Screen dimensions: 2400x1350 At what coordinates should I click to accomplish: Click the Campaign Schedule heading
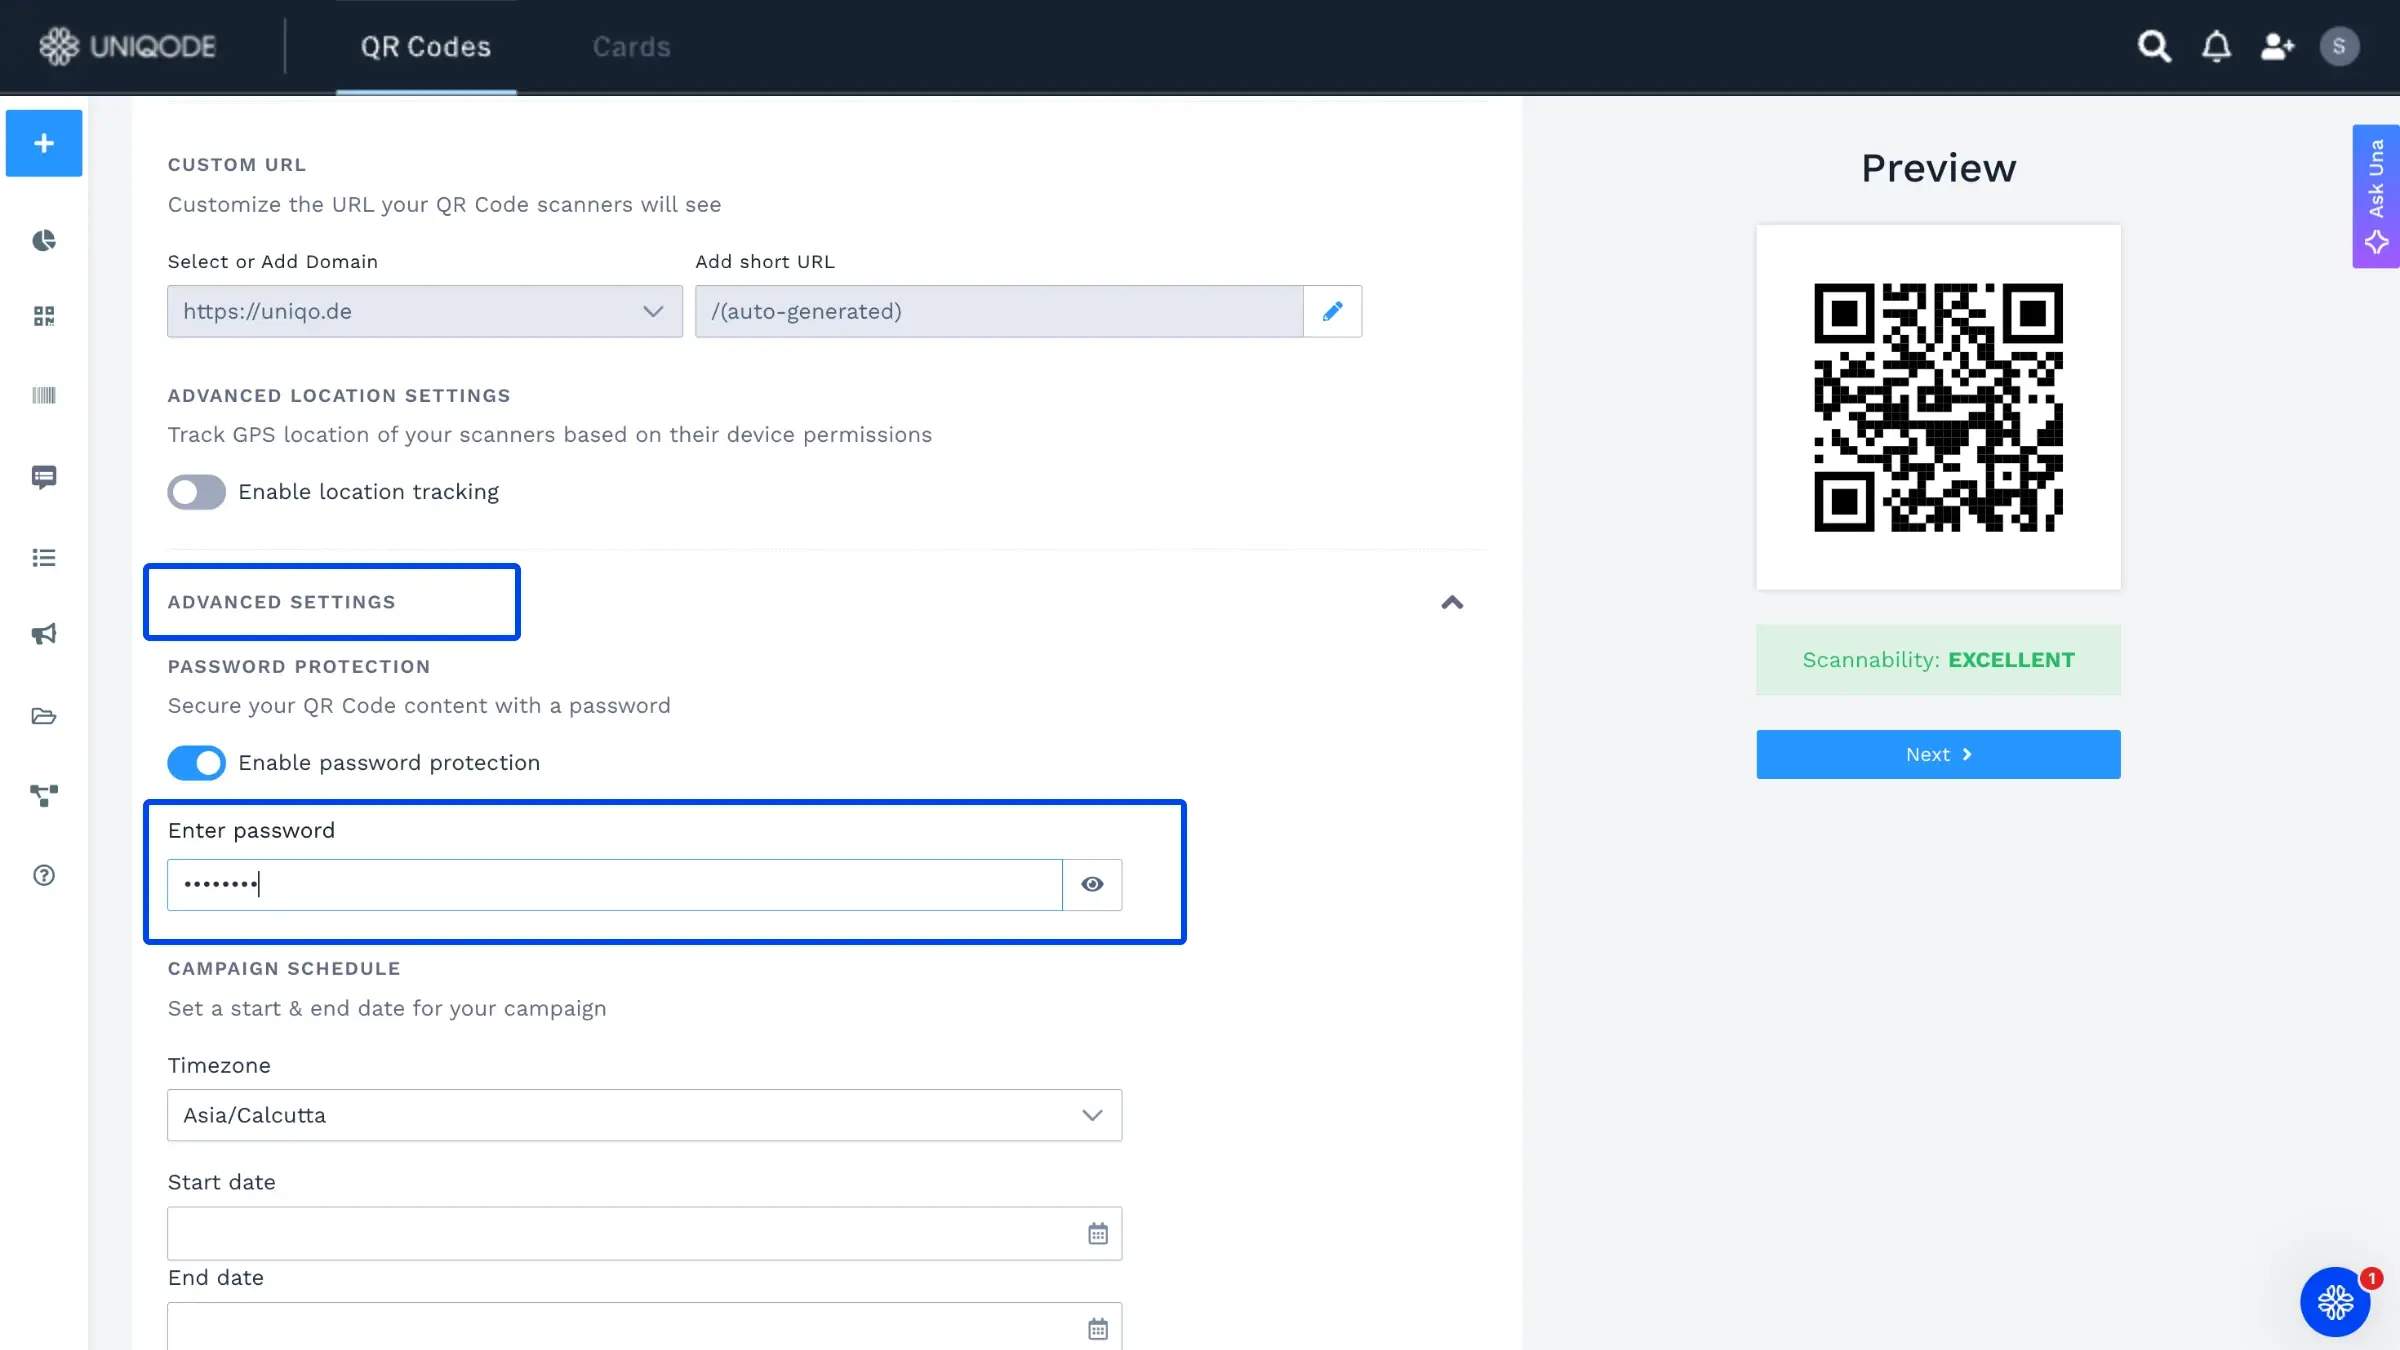pos(284,968)
